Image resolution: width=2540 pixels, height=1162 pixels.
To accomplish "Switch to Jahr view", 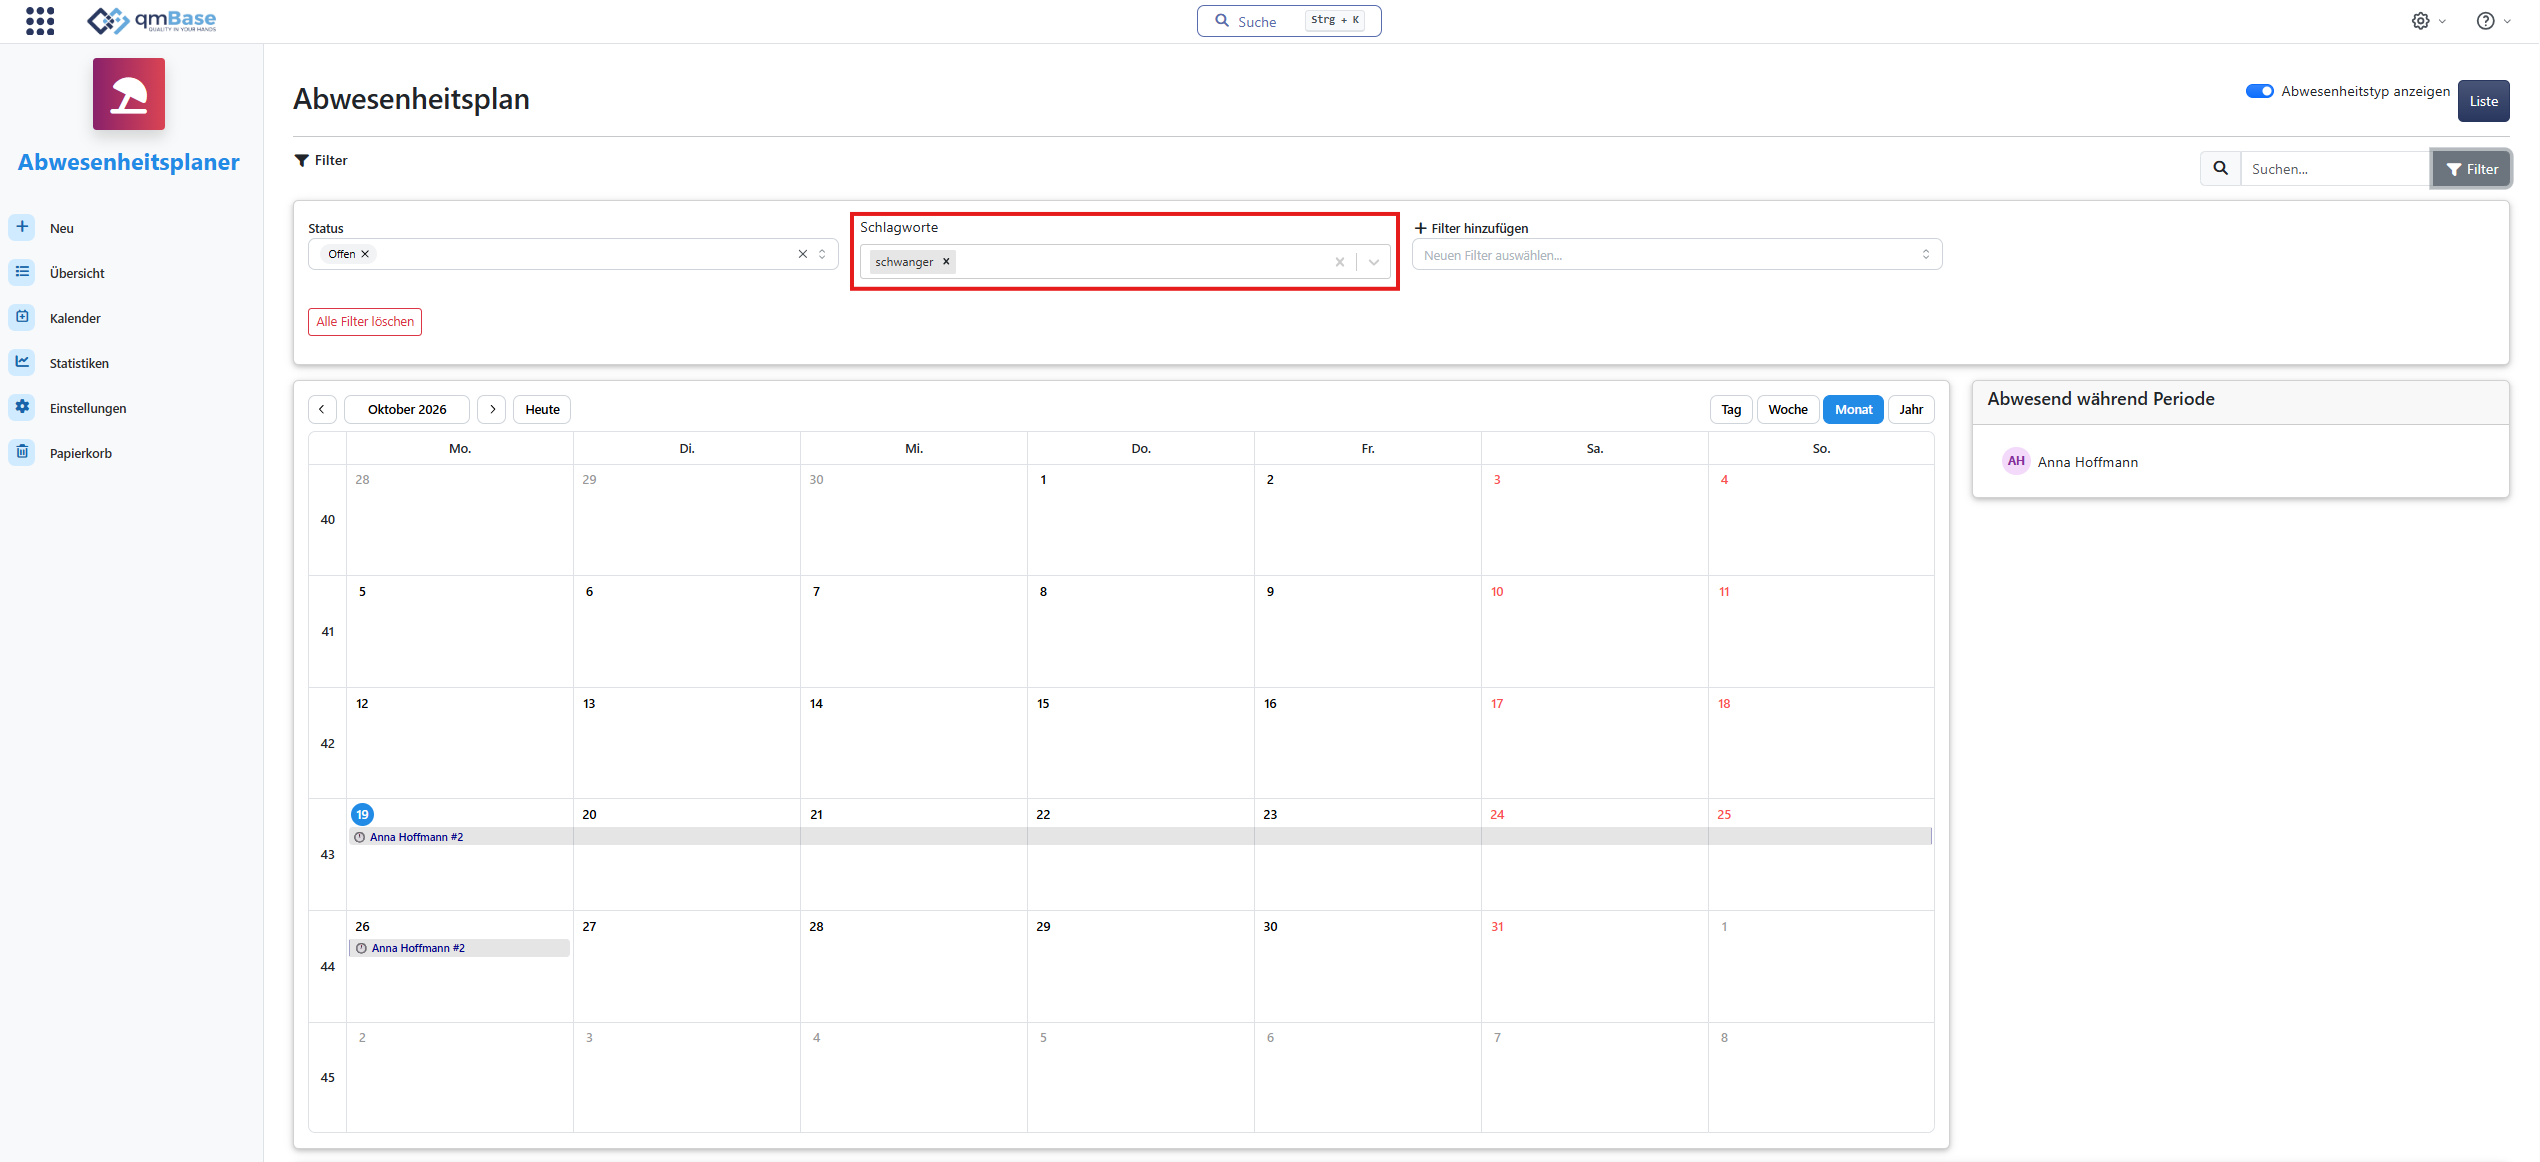I will [1911, 409].
